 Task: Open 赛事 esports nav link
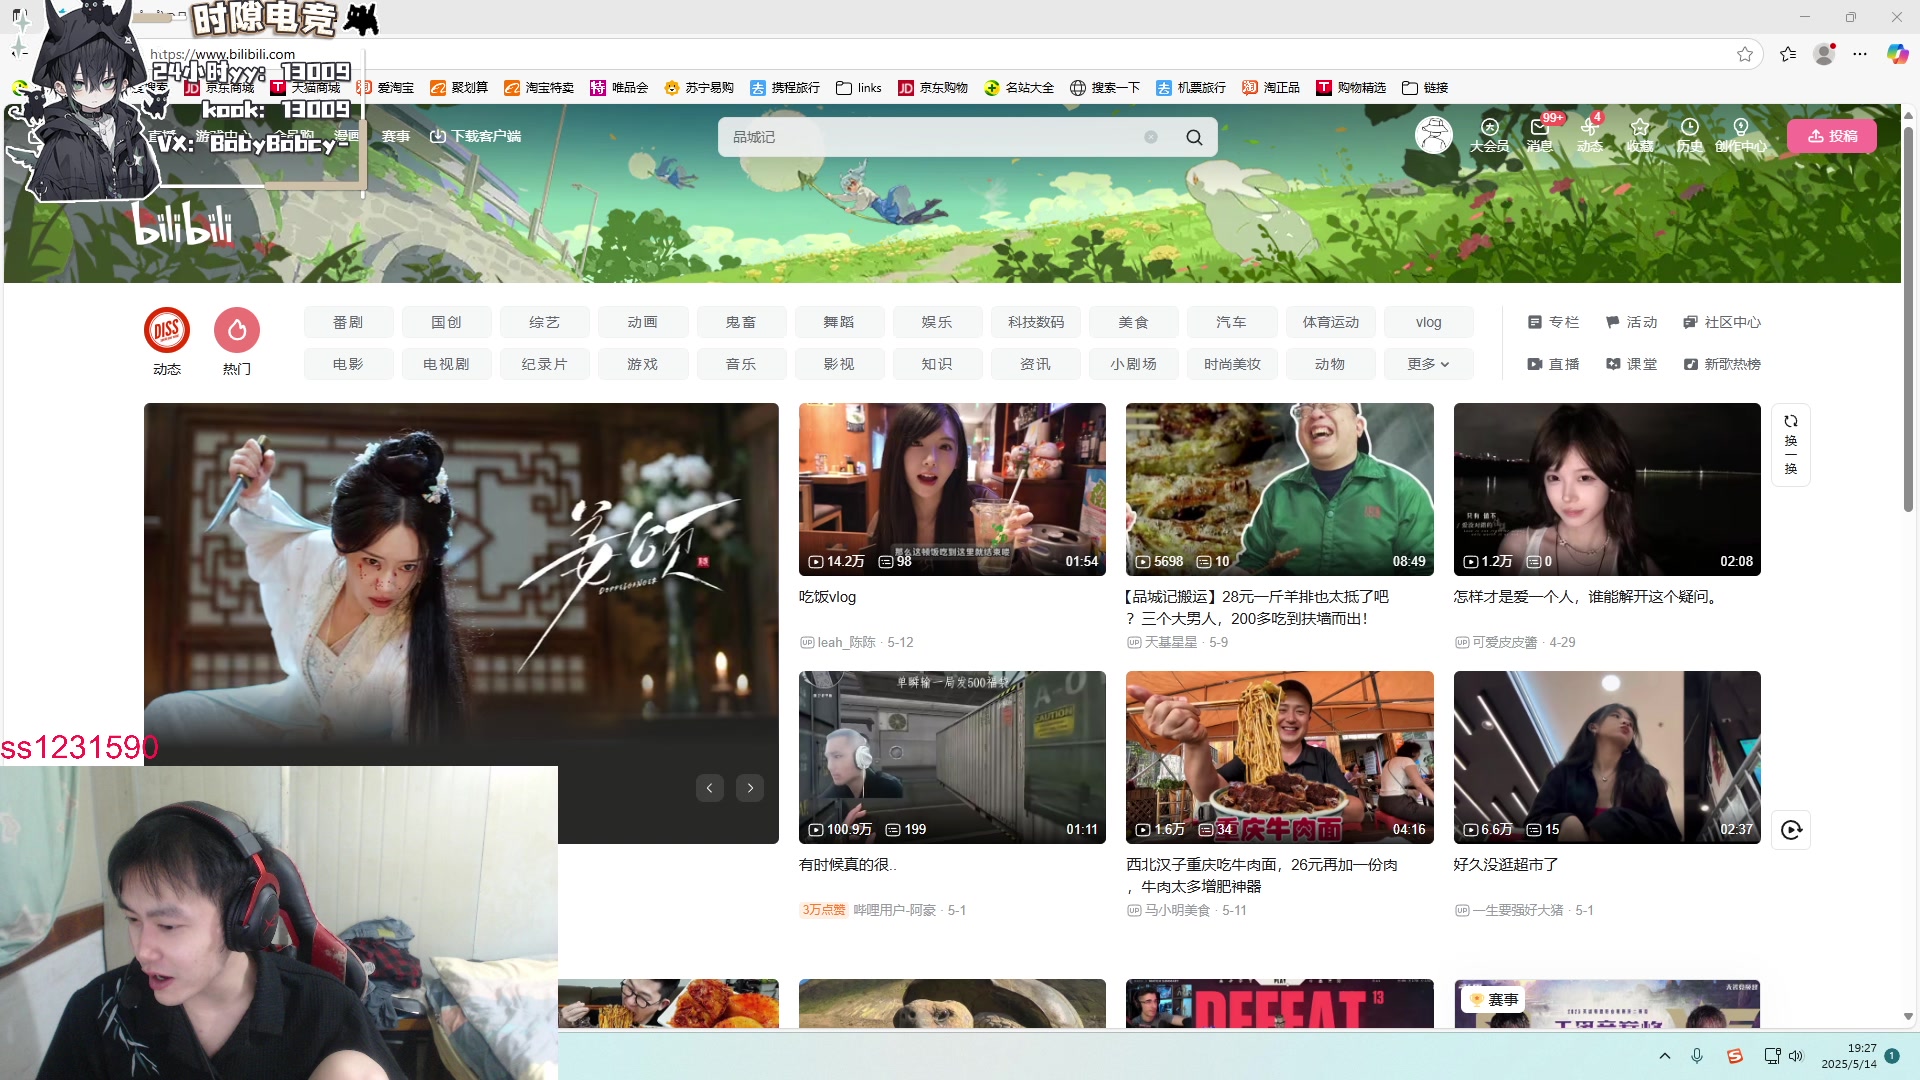click(396, 136)
